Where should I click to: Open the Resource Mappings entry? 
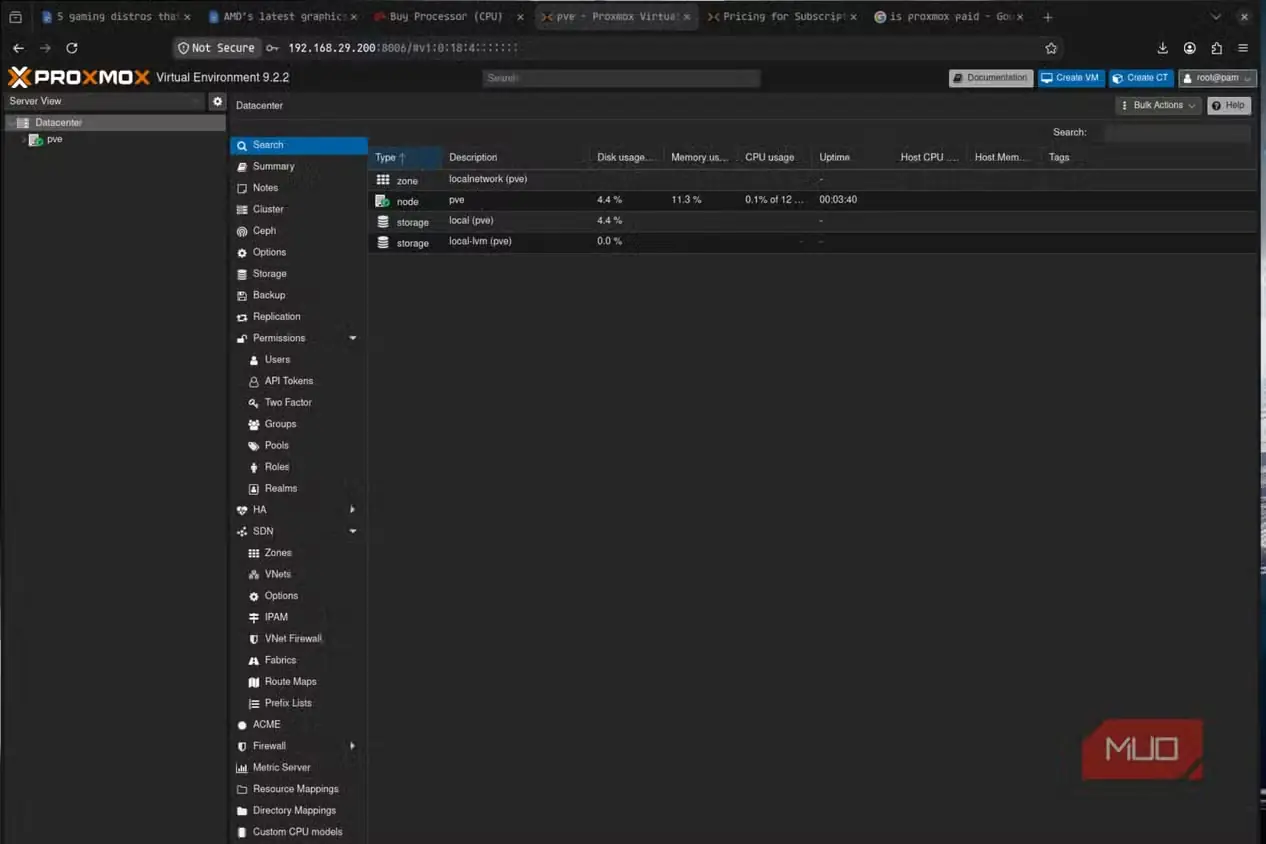[299, 789]
